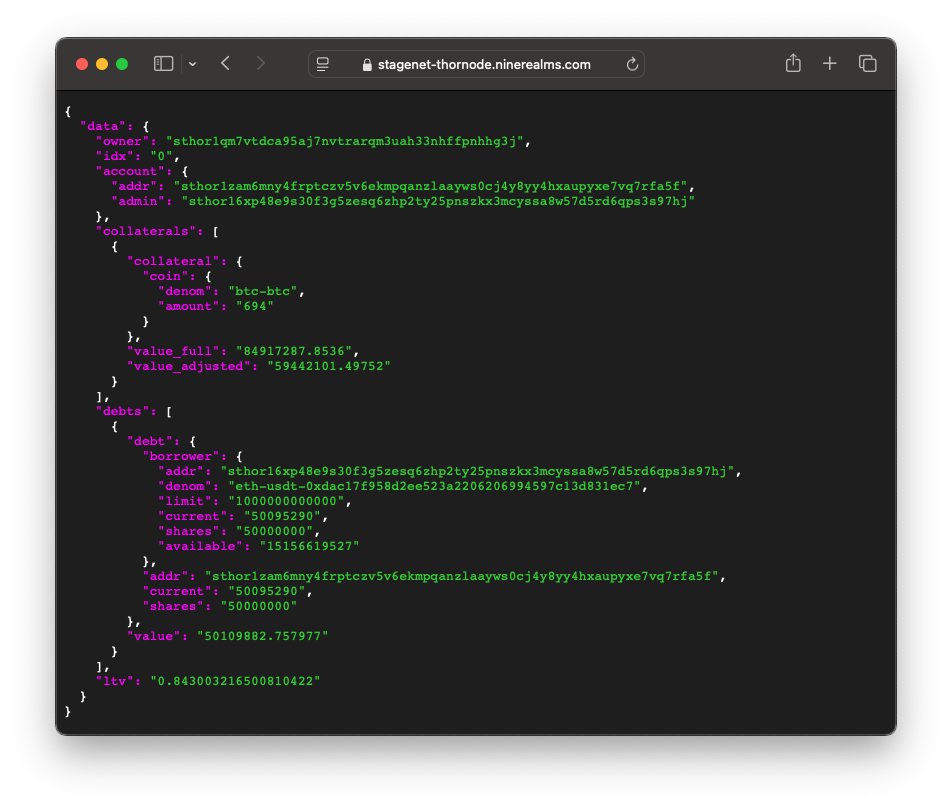Click the "collaterals" key
This screenshot has height=809, width=952.
[146, 231]
